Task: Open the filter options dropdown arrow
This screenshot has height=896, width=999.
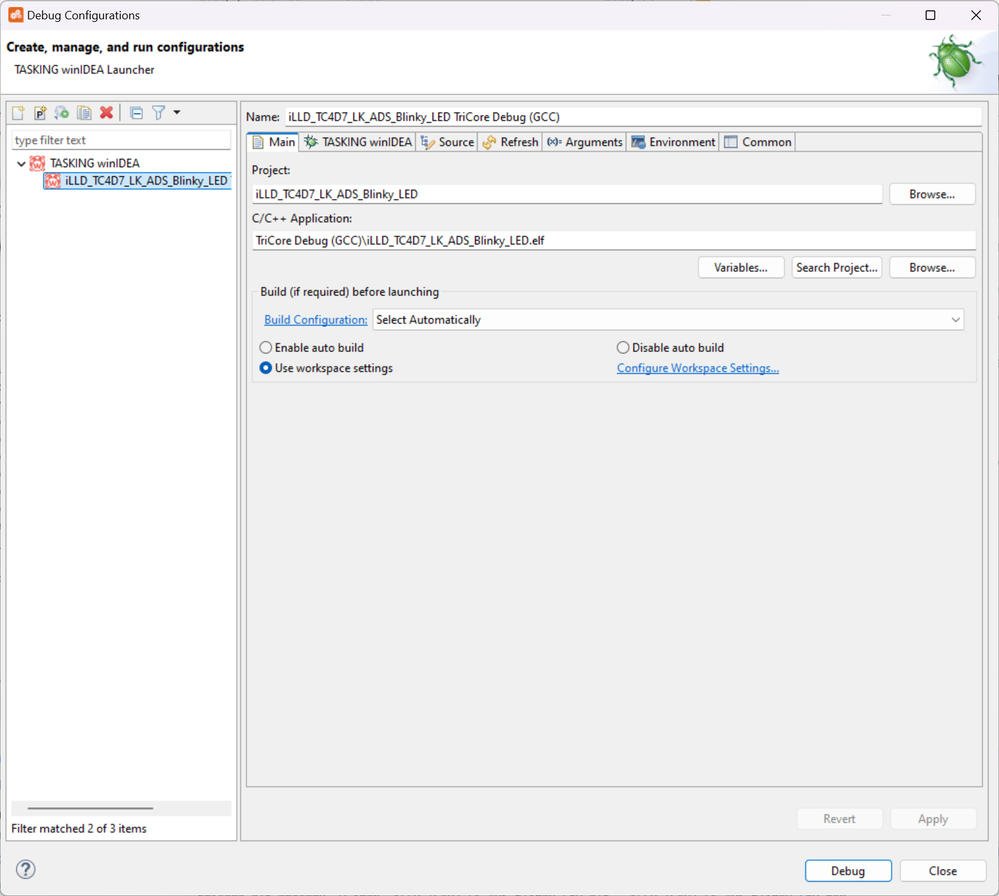Action: click(x=177, y=113)
